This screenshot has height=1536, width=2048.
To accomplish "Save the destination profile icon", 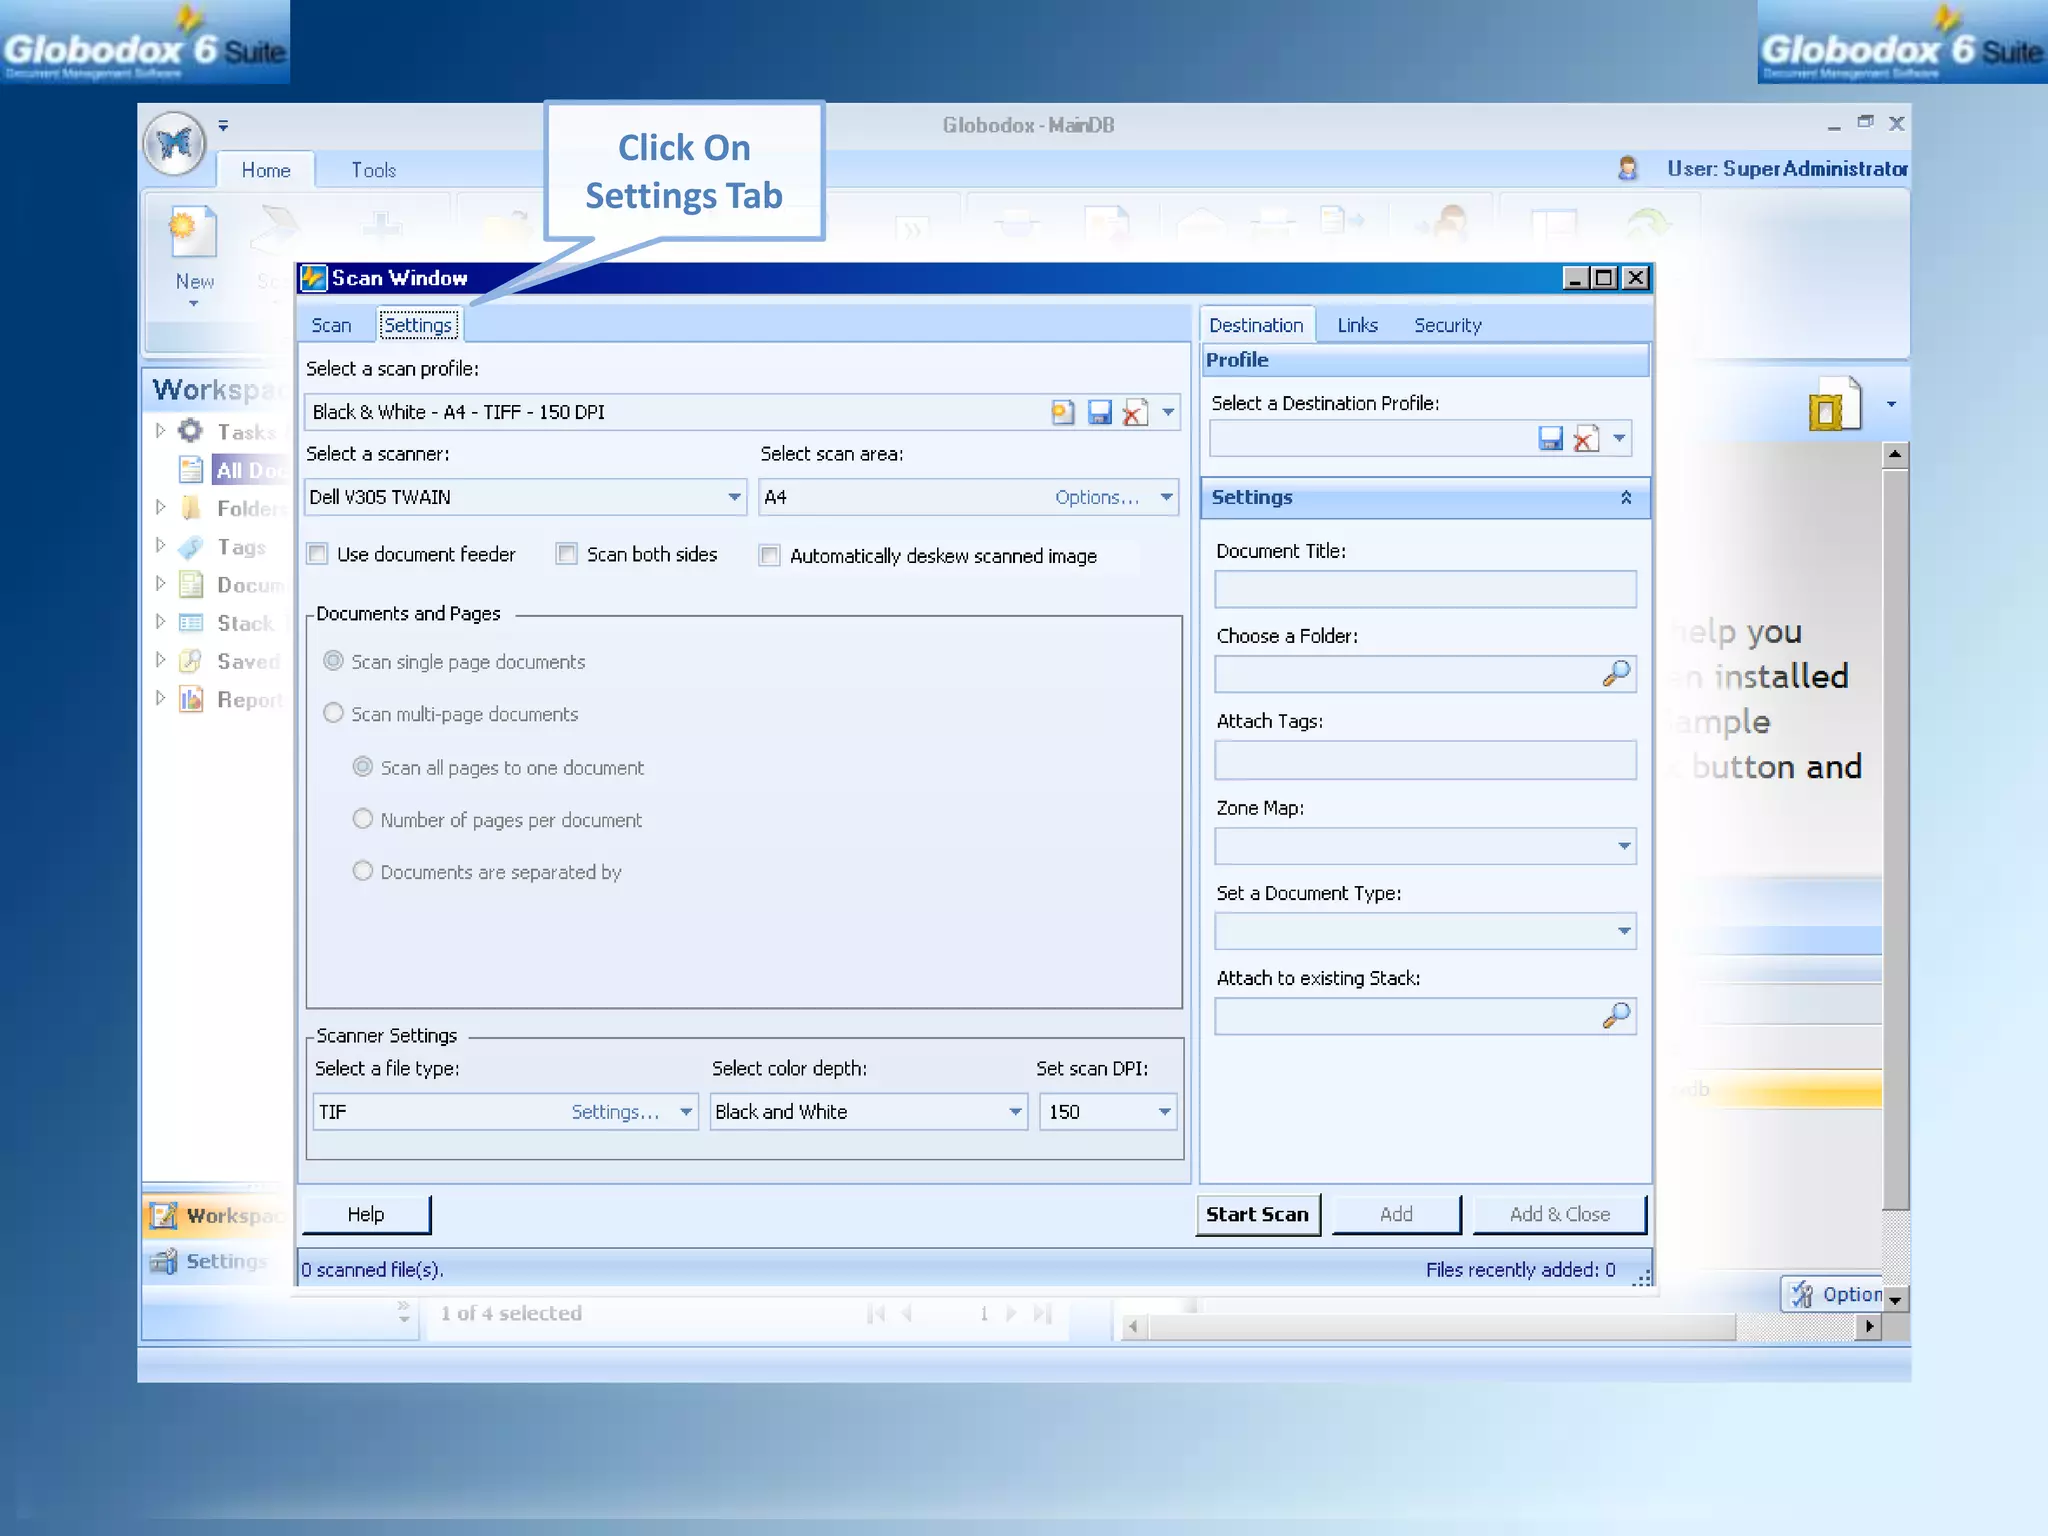I will (x=1550, y=438).
